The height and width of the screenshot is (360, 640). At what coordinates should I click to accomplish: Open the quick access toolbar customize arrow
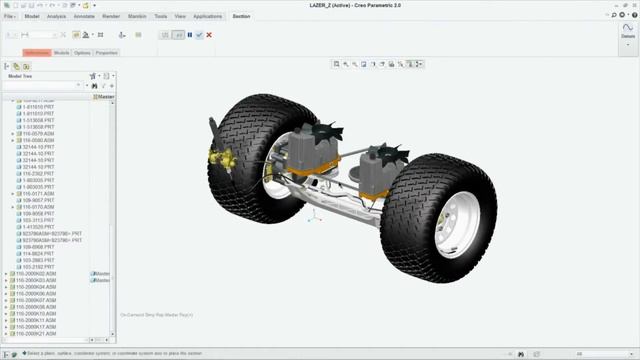[x=94, y=5]
